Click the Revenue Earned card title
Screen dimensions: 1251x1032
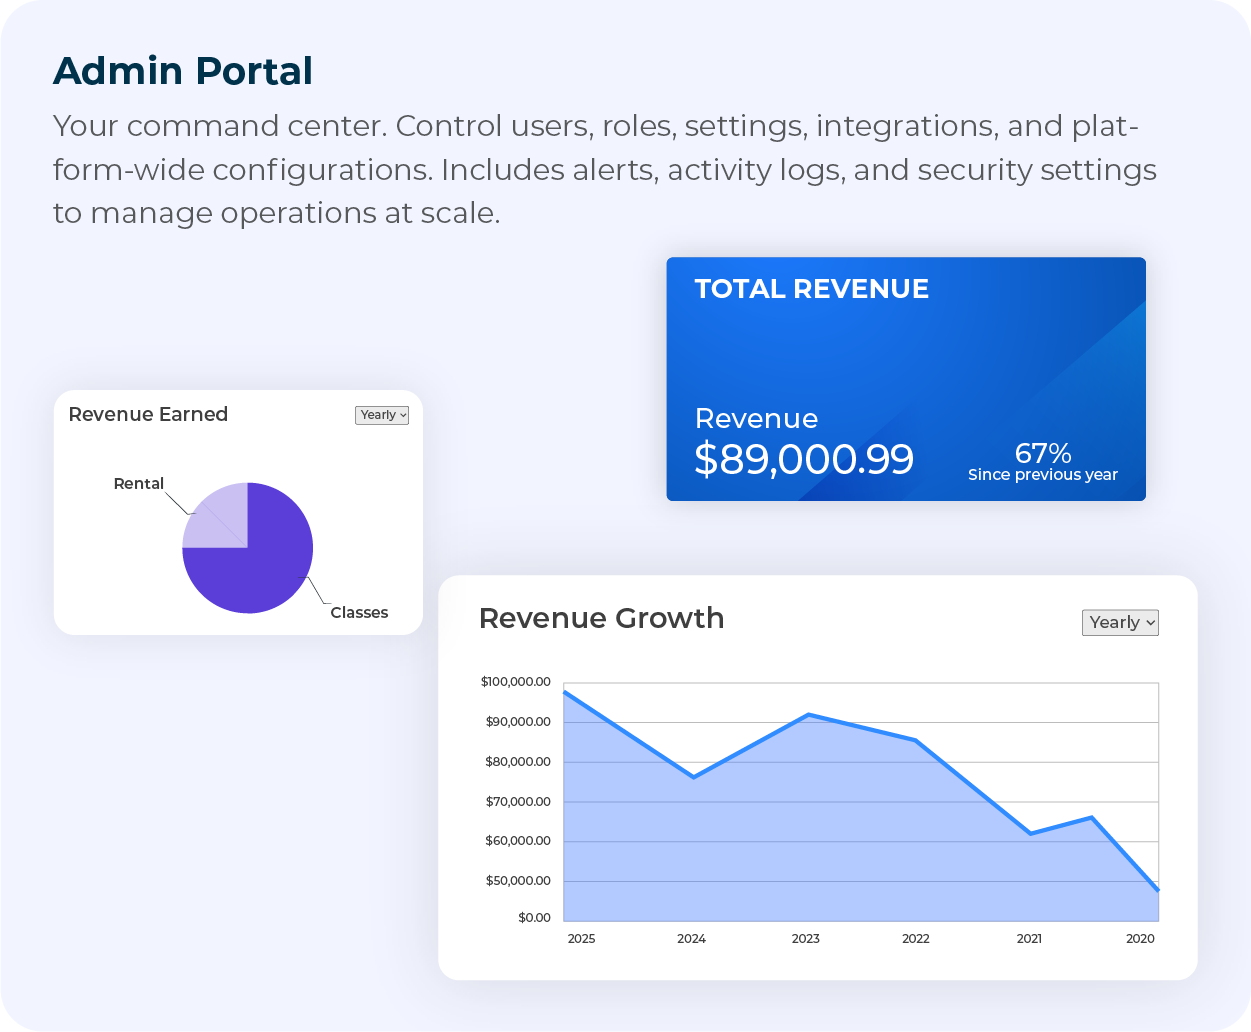click(x=148, y=414)
